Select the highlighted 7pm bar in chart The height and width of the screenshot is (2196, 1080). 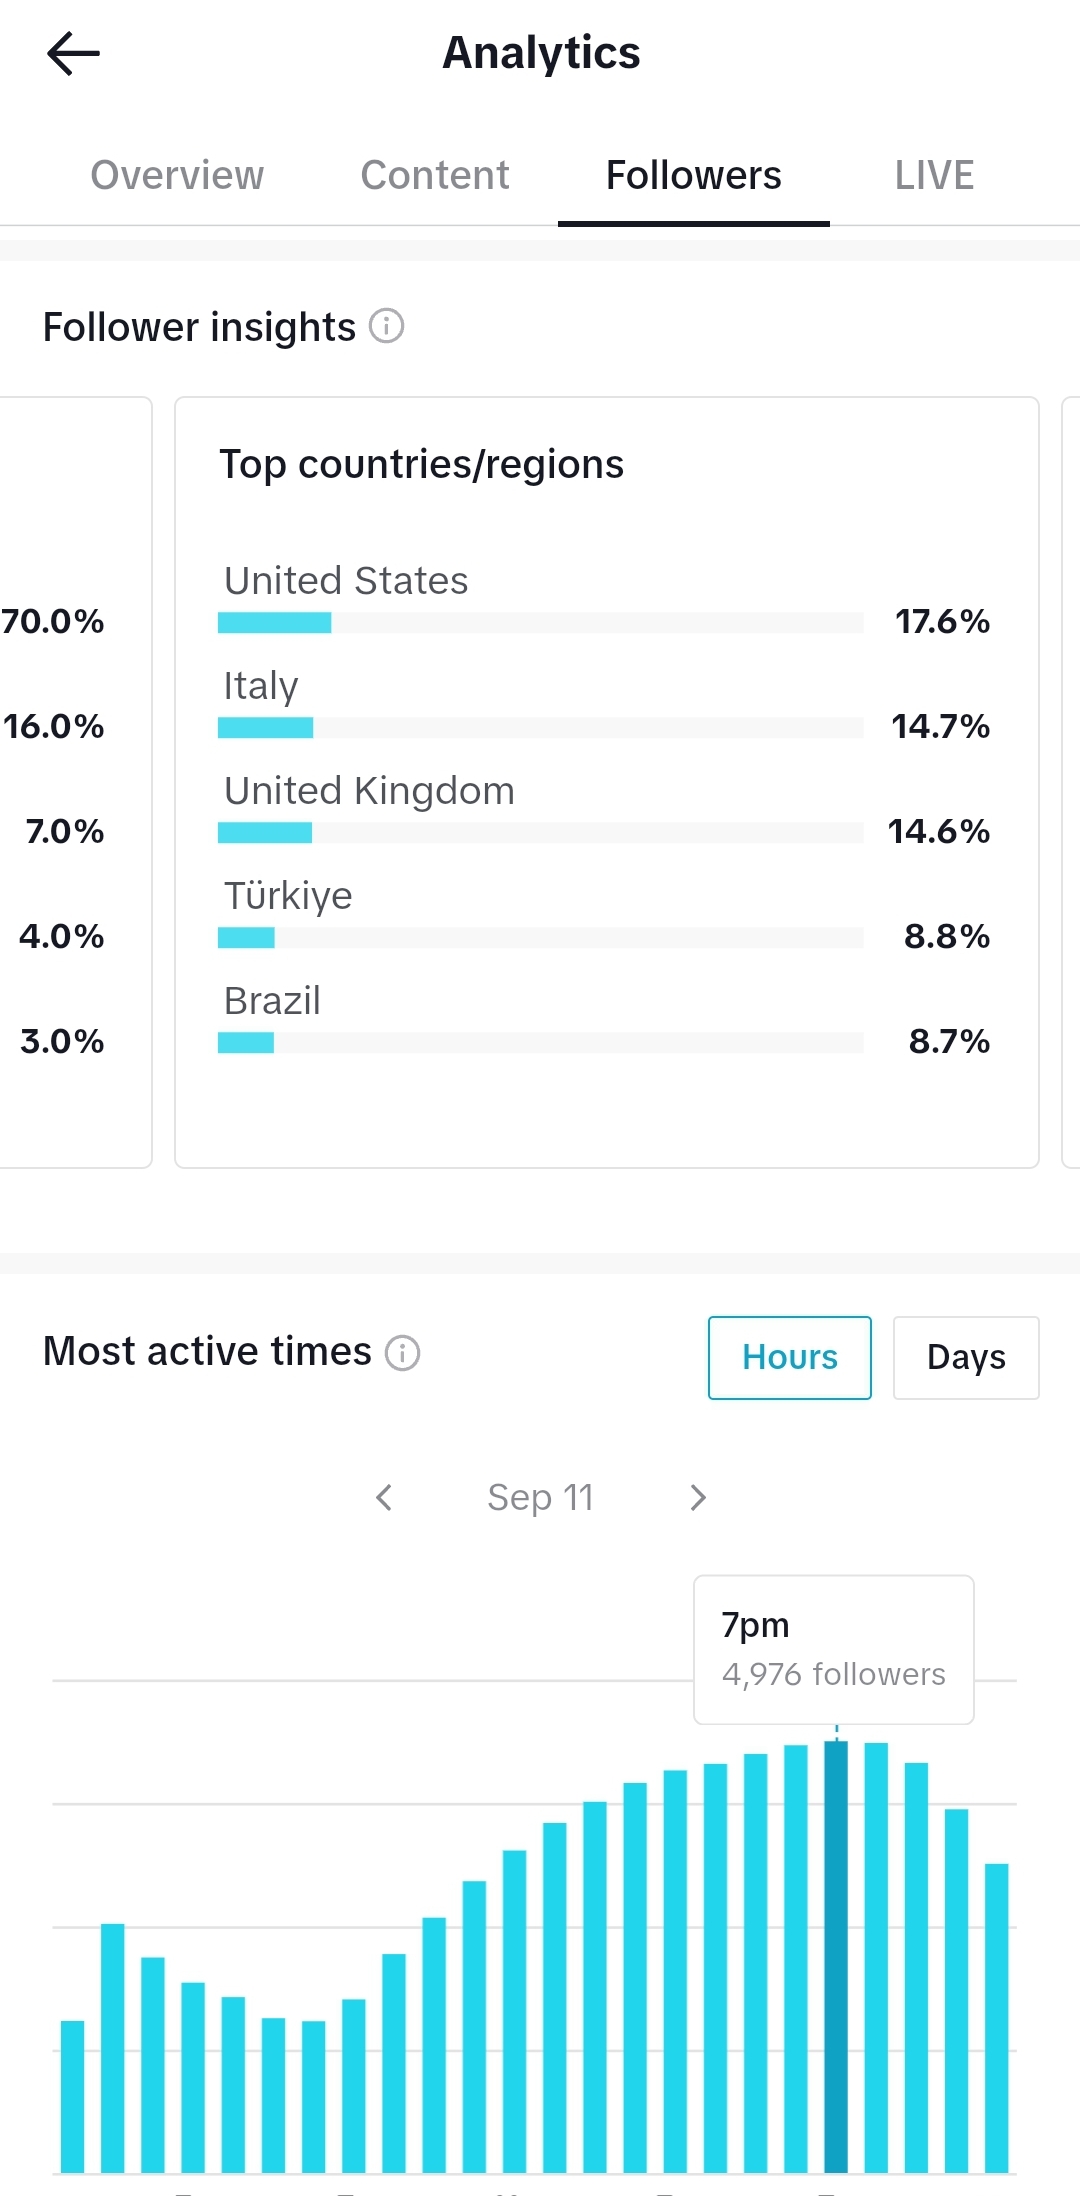click(836, 1956)
